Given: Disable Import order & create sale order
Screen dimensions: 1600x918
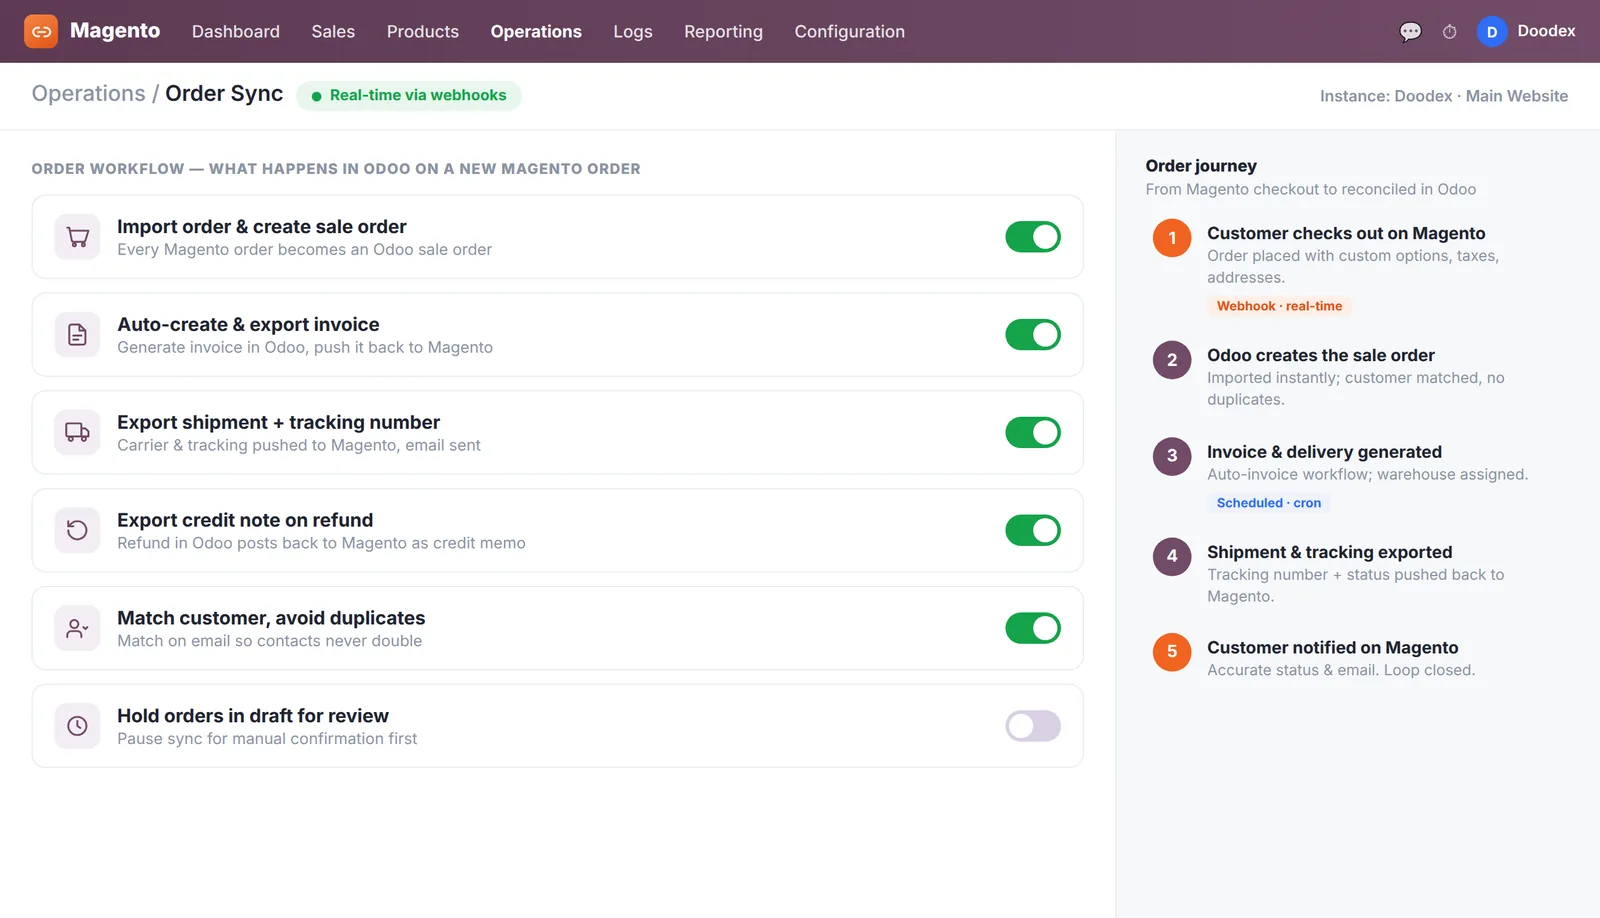Looking at the screenshot, I should (x=1033, y=237).
